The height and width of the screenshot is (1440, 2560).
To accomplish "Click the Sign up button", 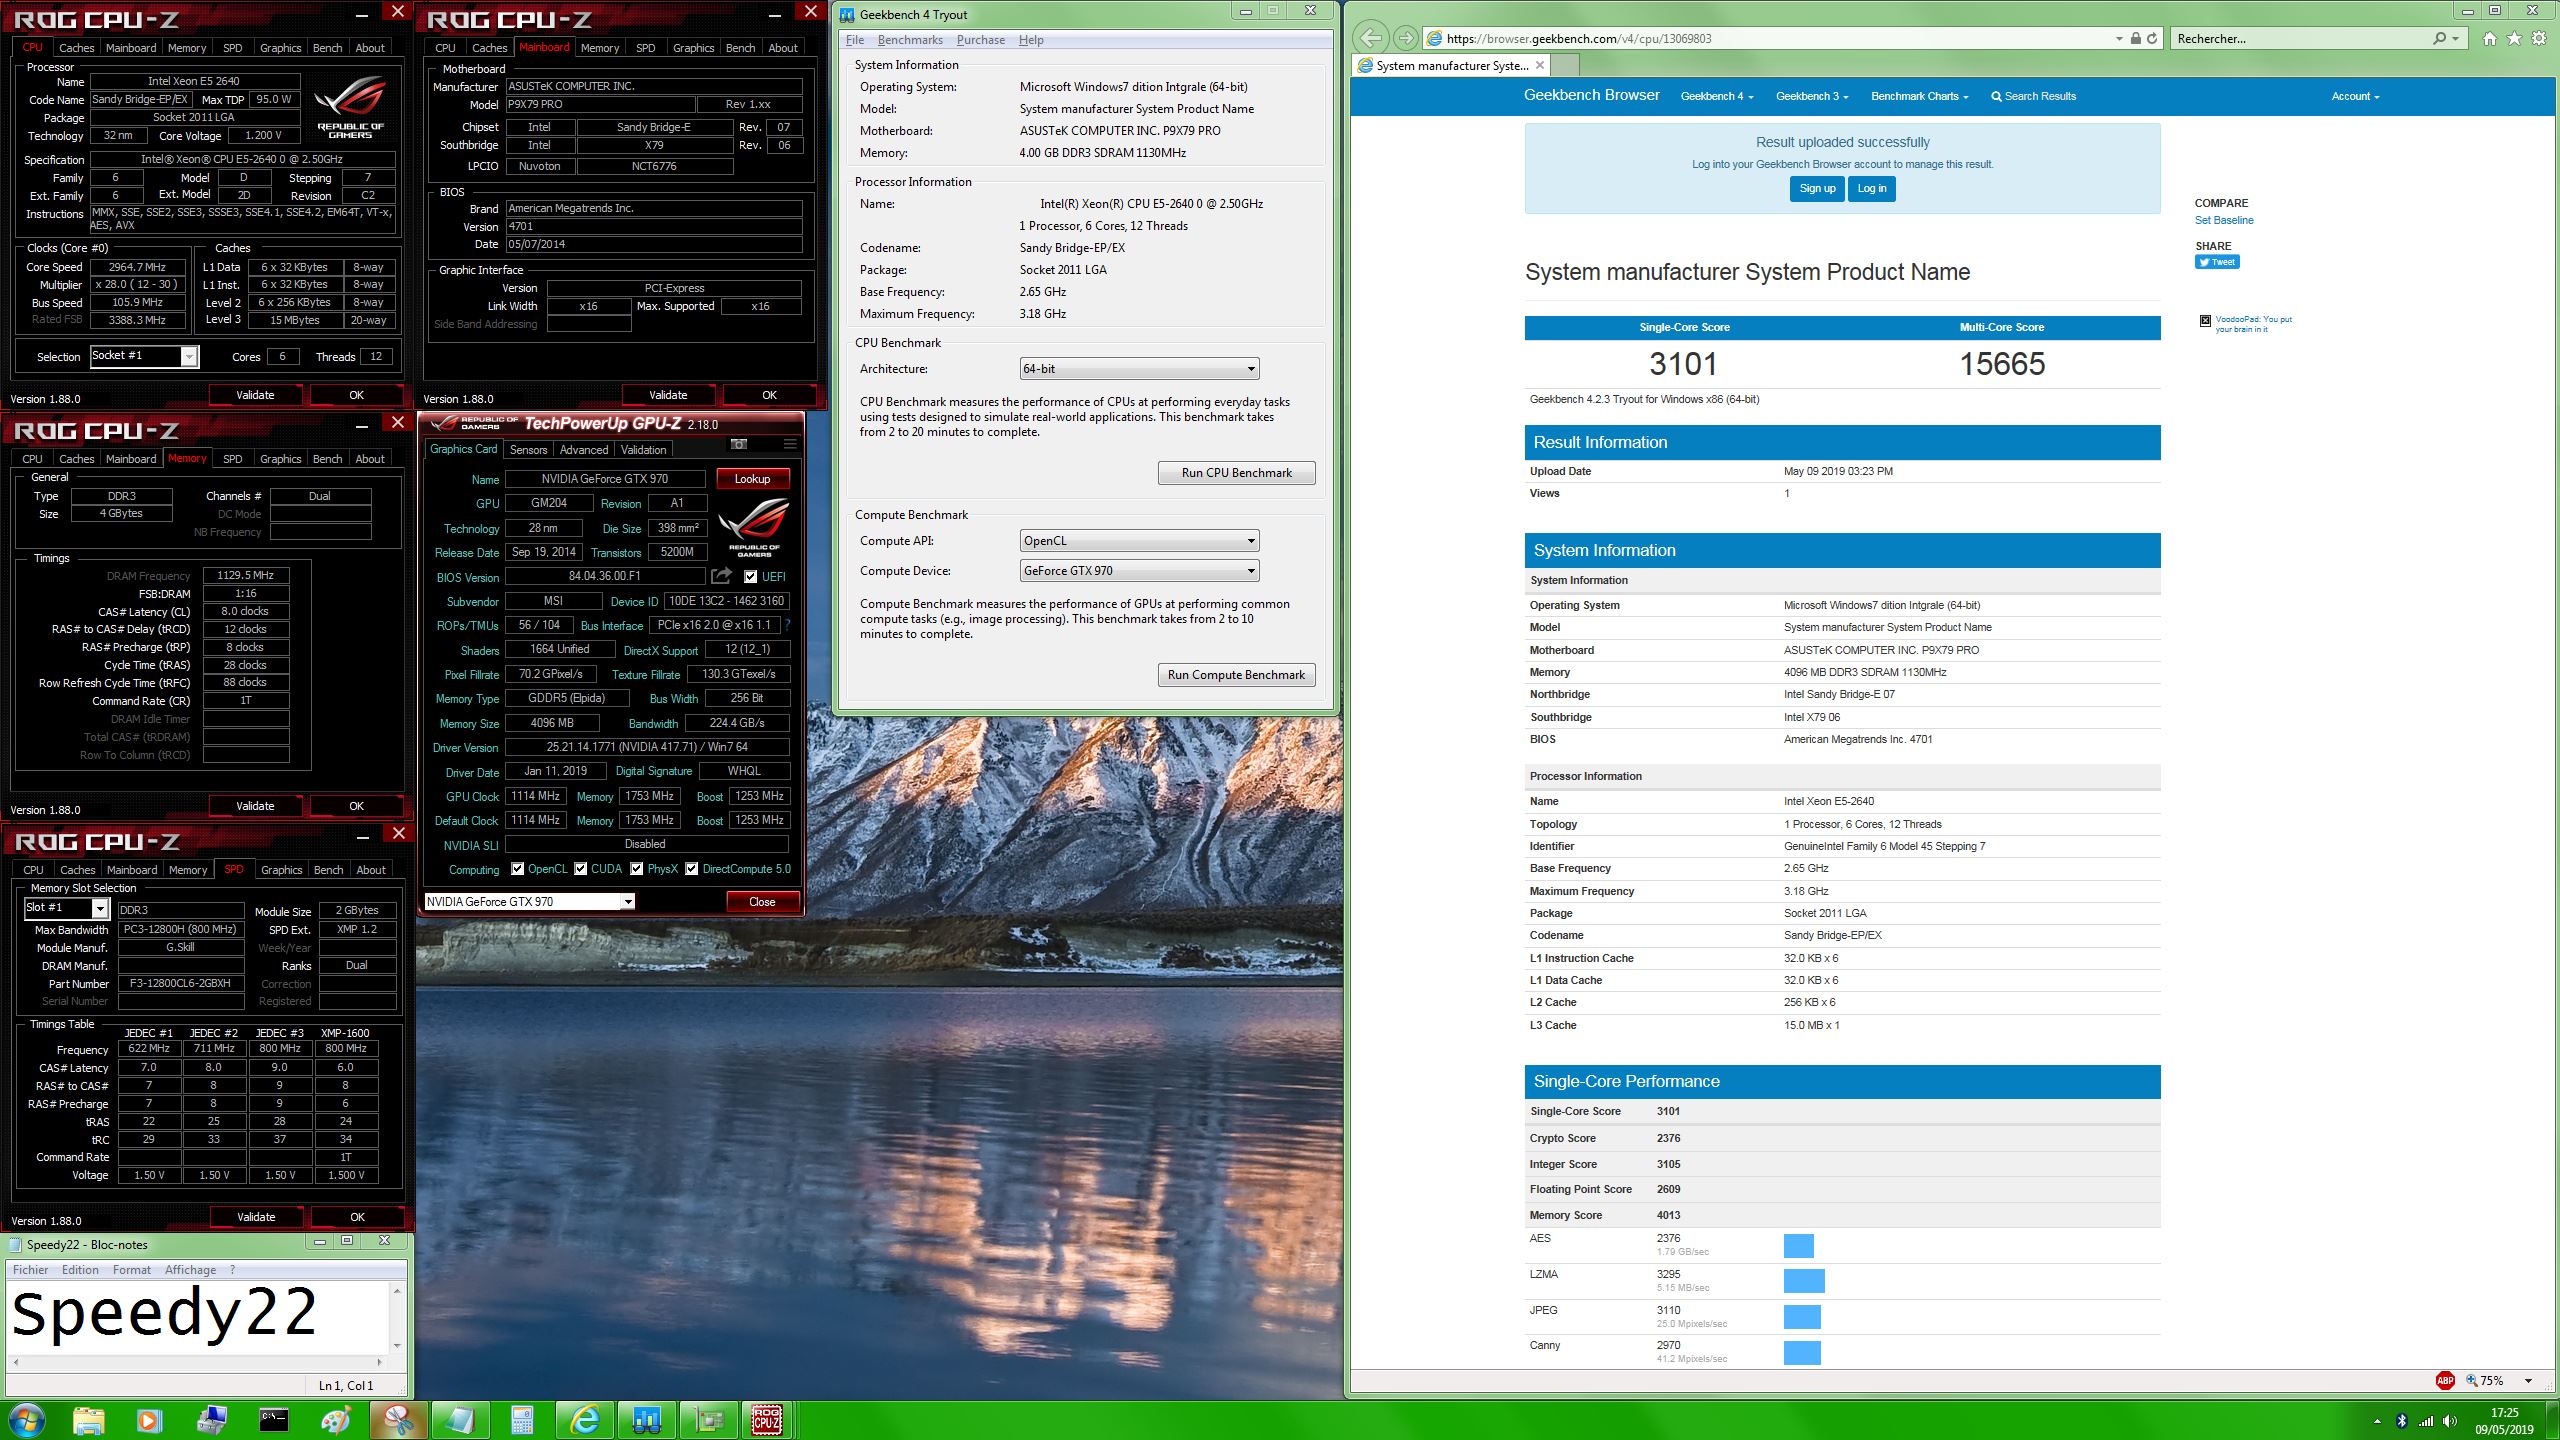I will pos(1817,188).
